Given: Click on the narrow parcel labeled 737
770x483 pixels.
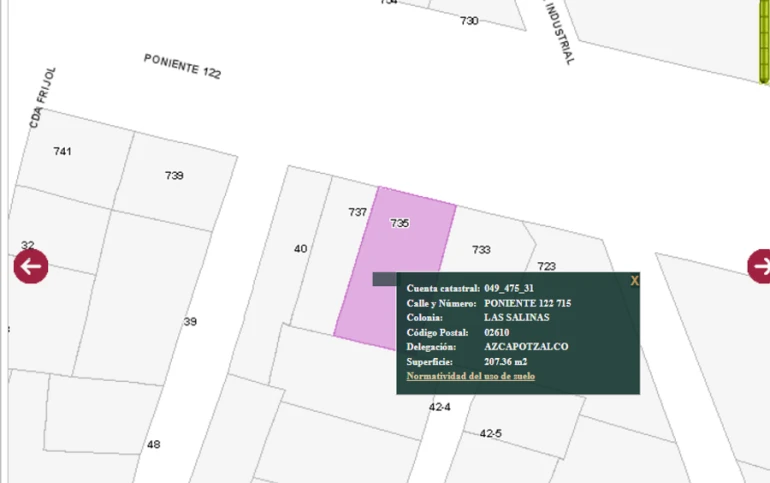Looking at the screenshot, I should point(356,213).
